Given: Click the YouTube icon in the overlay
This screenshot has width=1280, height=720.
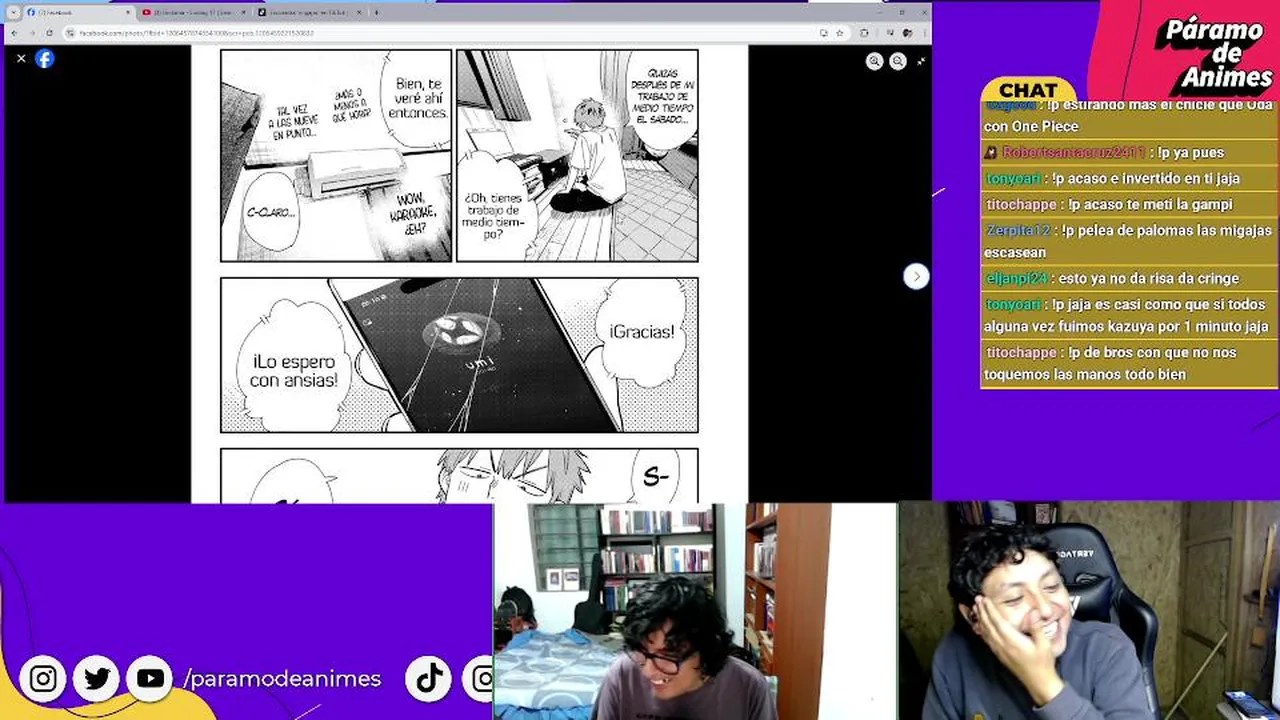Looking at the screenshot, I should (150, 679).
